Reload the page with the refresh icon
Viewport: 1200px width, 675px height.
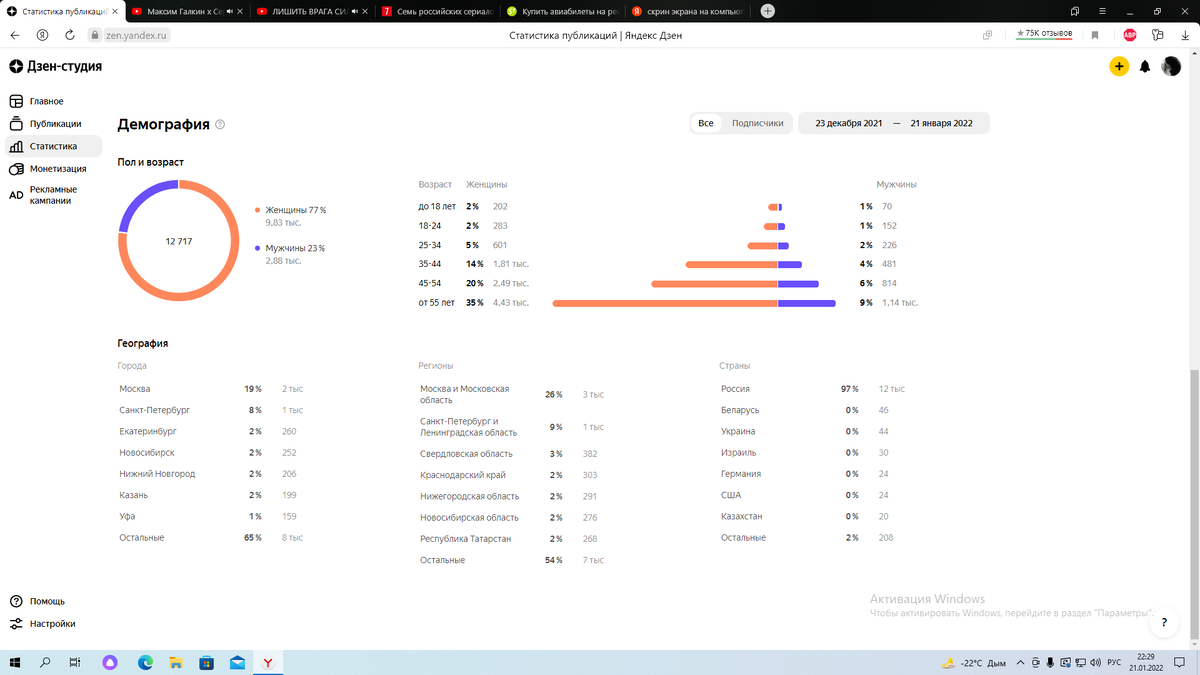pos(70,34)
